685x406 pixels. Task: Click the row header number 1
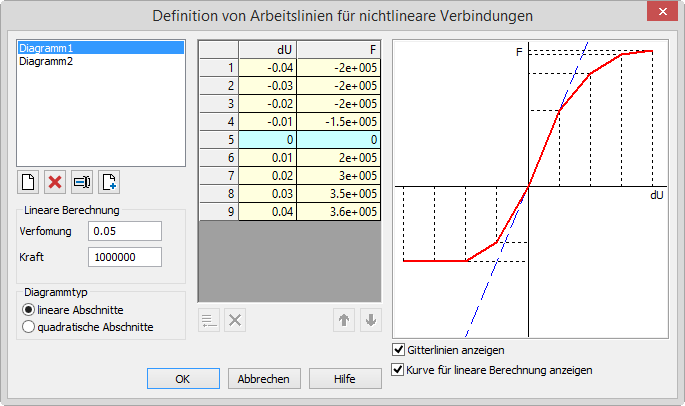point(219,68)
